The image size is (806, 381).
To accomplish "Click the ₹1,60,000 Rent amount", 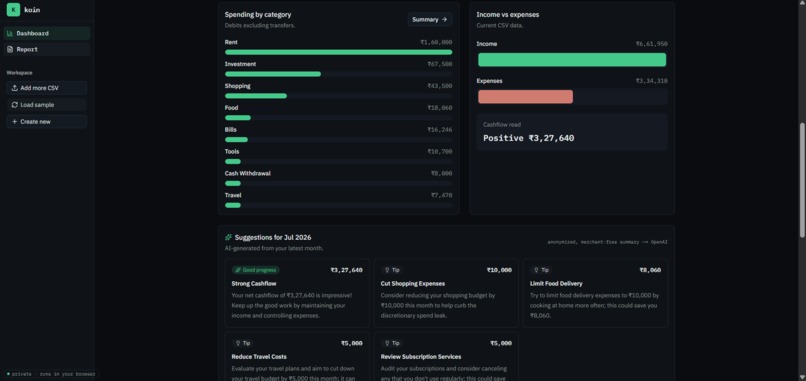I will point(436,42).
